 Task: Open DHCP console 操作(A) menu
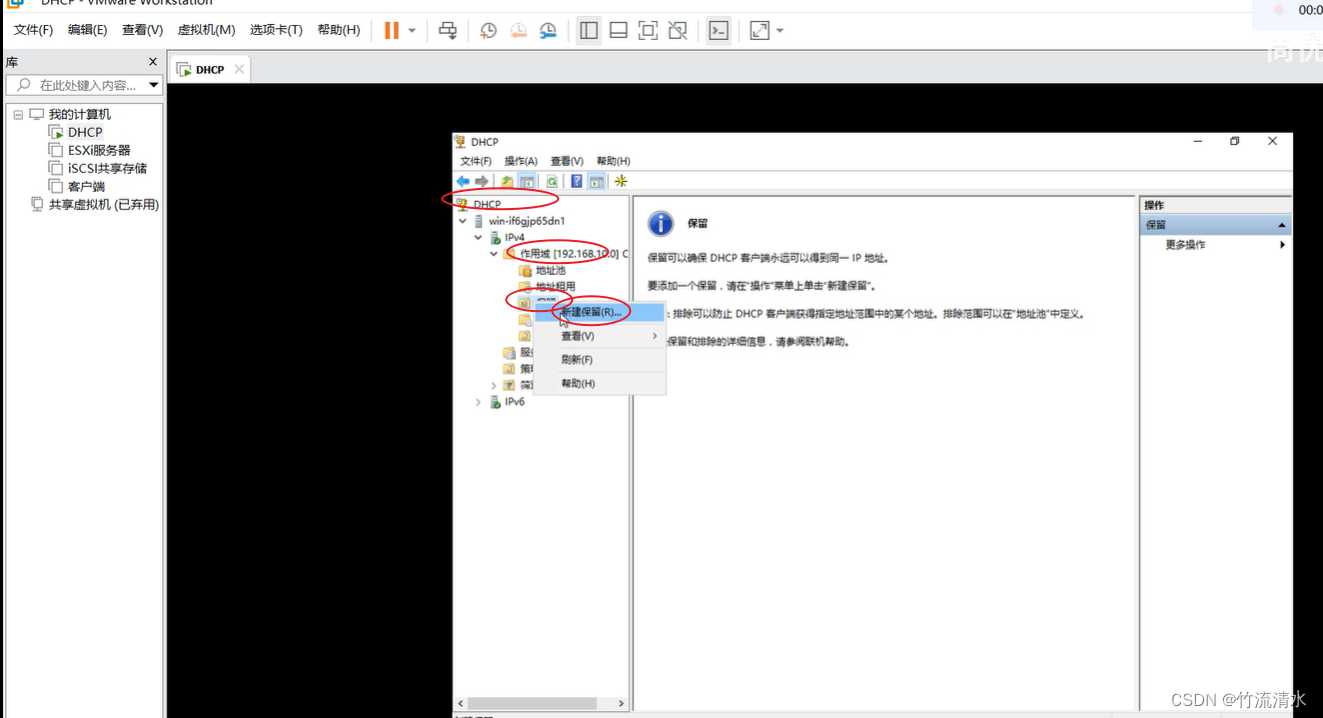[521, 161]
